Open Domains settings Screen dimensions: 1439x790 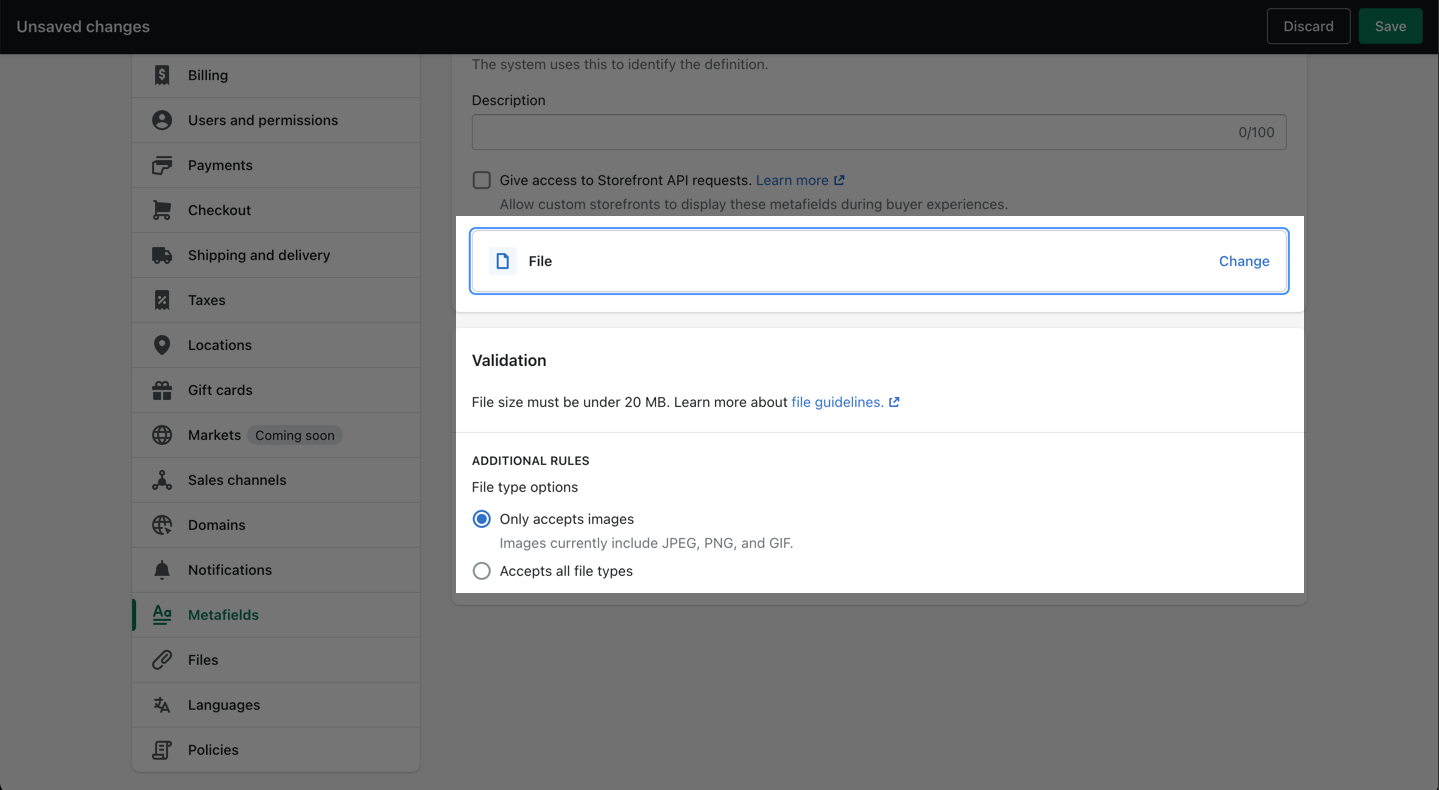pos(276,525)
